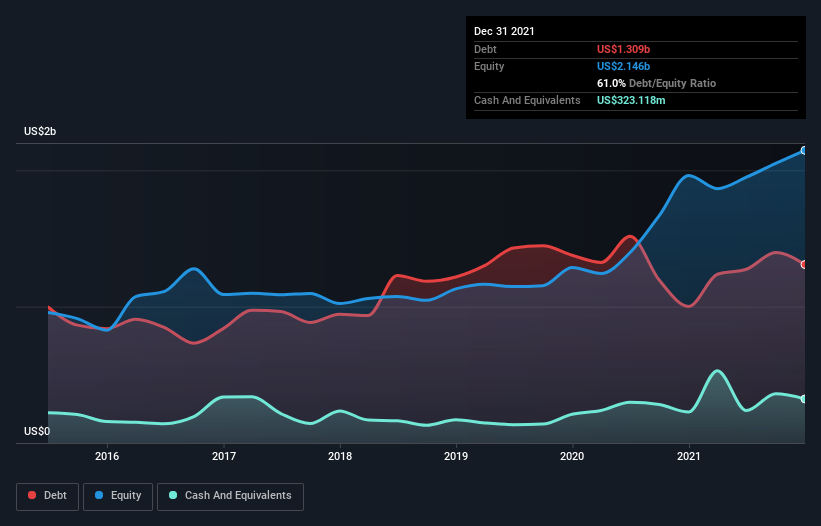Toggle the Cash And Equivalents legend button
821x526 pixels.
click(230, 496)
